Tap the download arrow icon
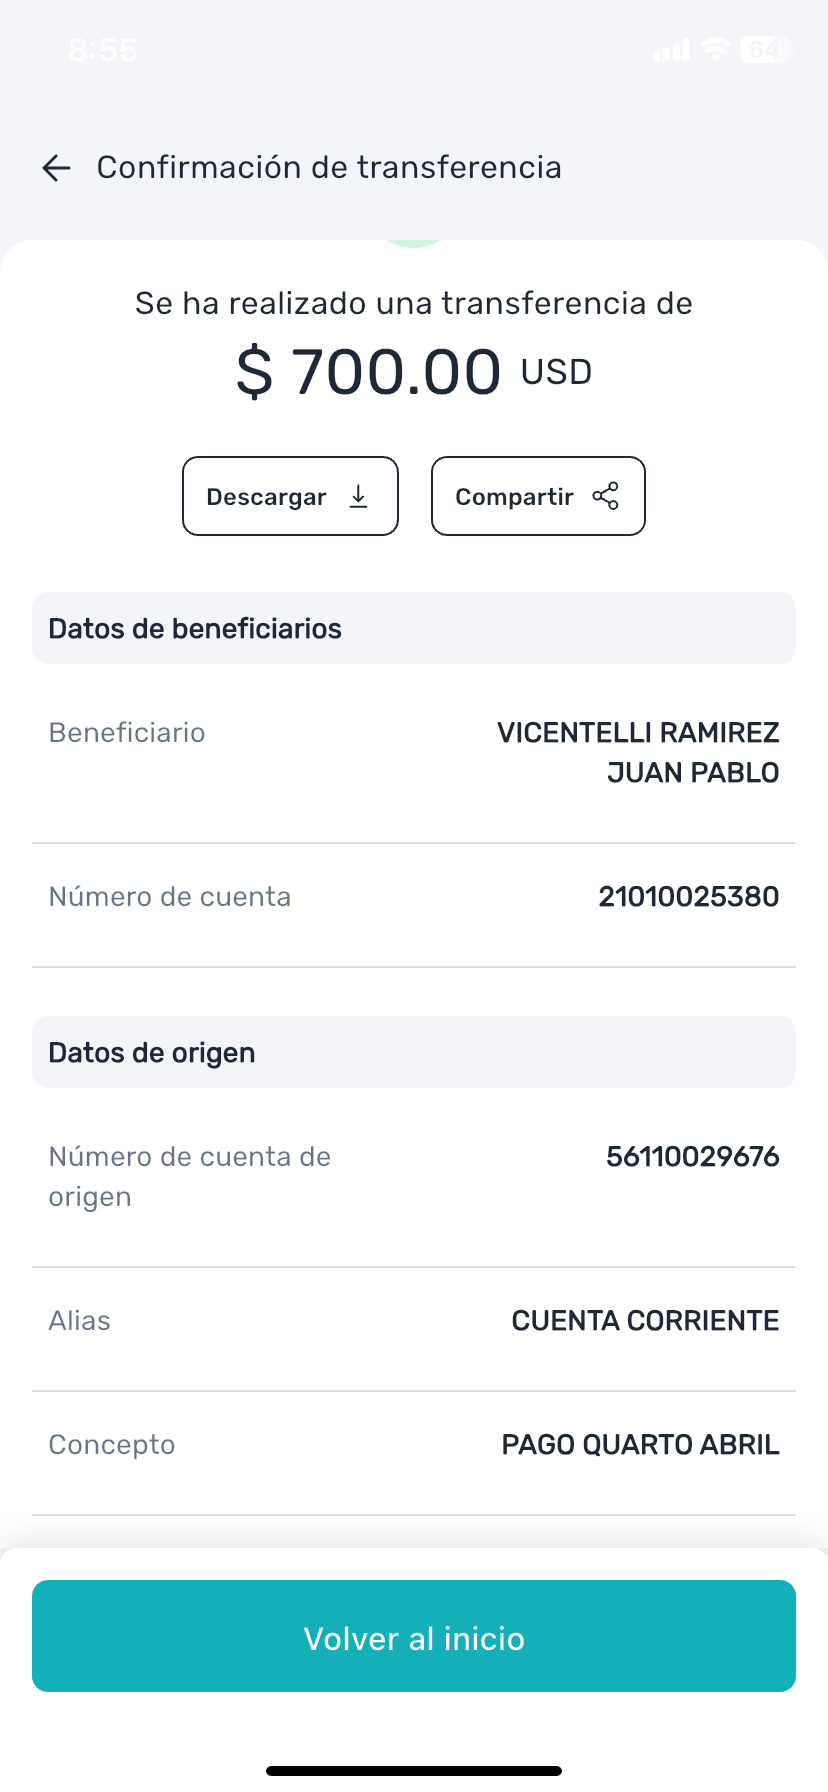This screenshot has height=1792, width=828. (358, 497)
